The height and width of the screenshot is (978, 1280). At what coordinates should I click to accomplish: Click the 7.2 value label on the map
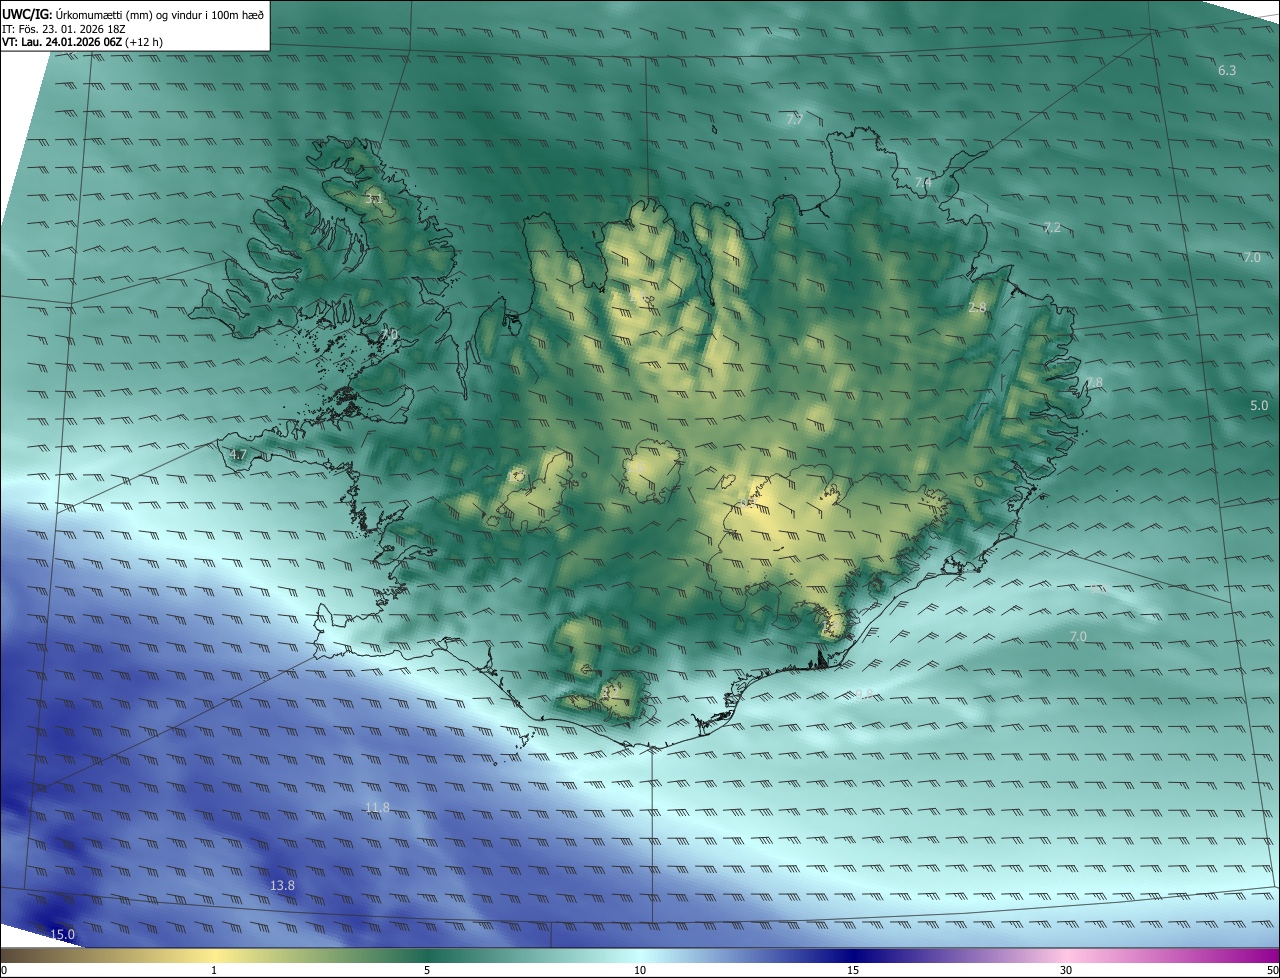(1052, 228)
